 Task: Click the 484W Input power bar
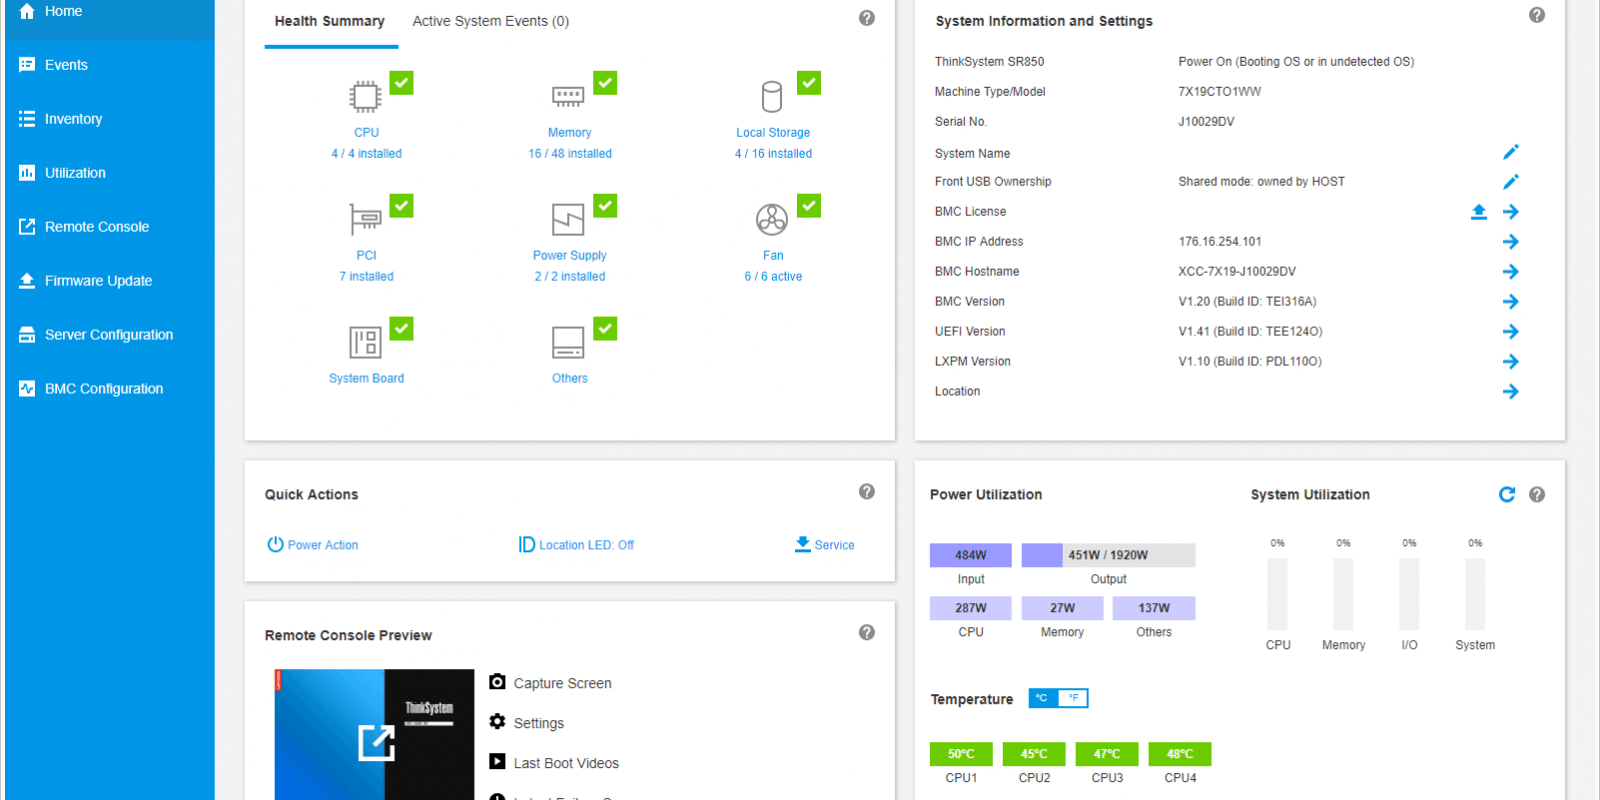click(x=971, y=555)
